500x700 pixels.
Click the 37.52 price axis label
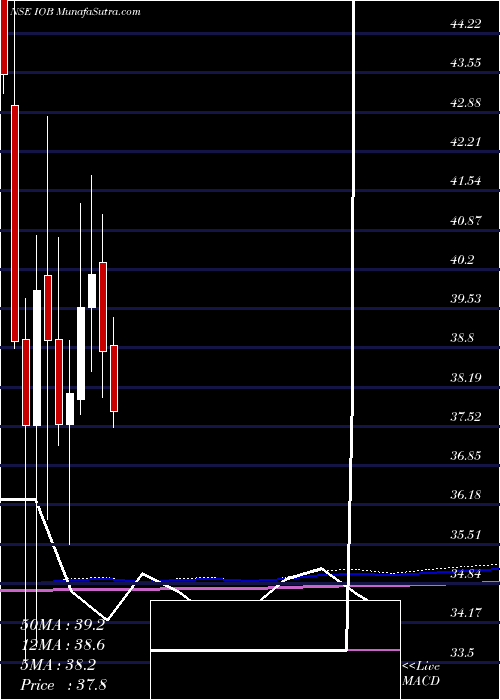[466, 417]
